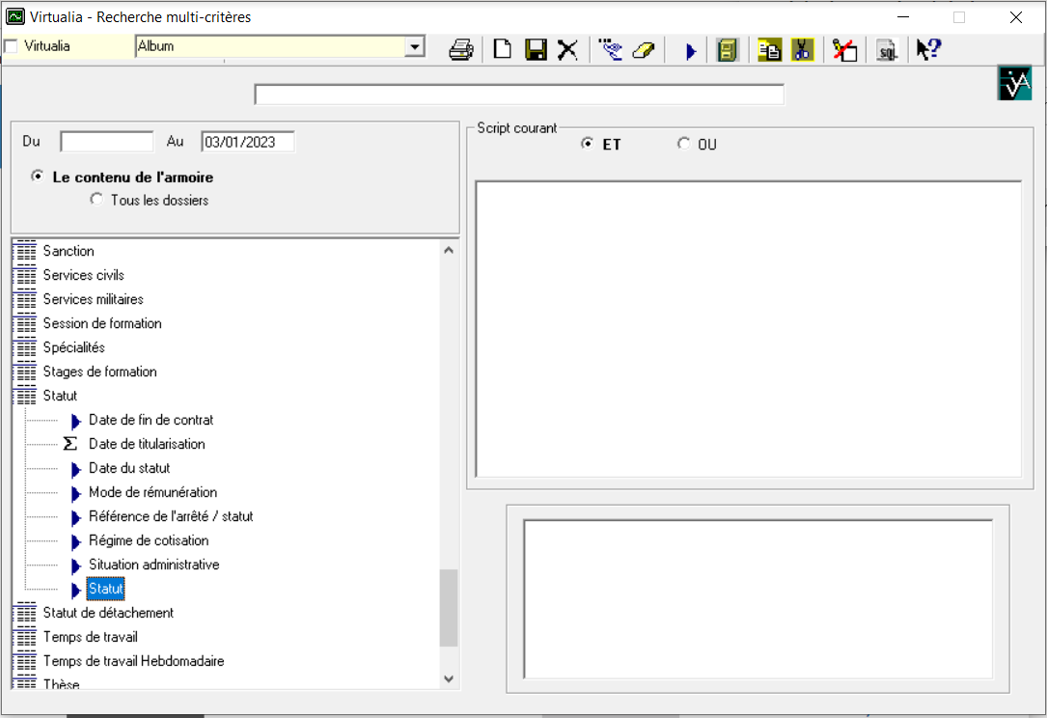Image resolution: width=1047 pixels, height=718 pixels.
Task: Click the tree list scrollbar down arrow
Action: tap(448, 679)
